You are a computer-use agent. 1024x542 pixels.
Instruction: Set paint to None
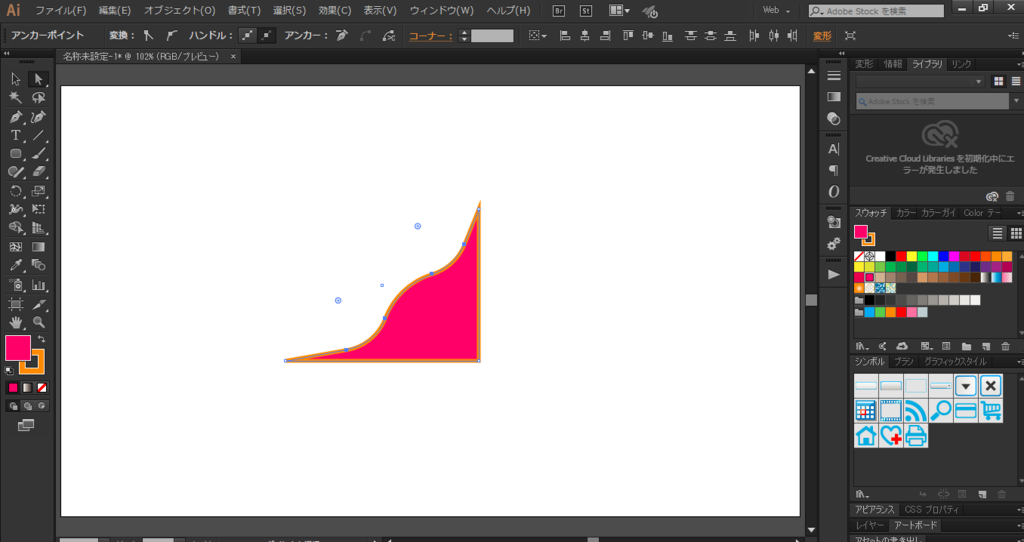point(42,388)
